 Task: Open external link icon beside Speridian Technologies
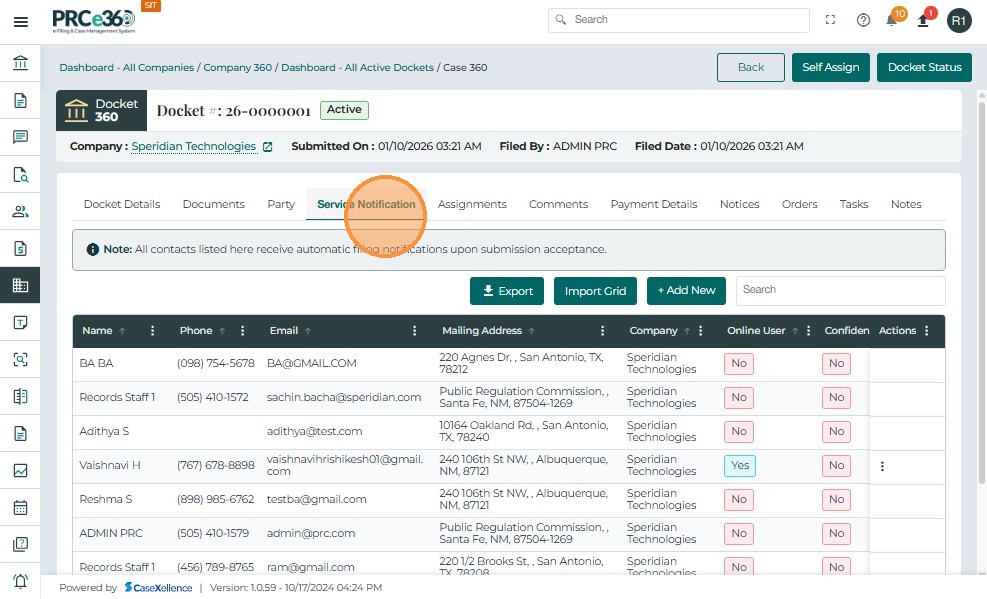tap(267, 147)
